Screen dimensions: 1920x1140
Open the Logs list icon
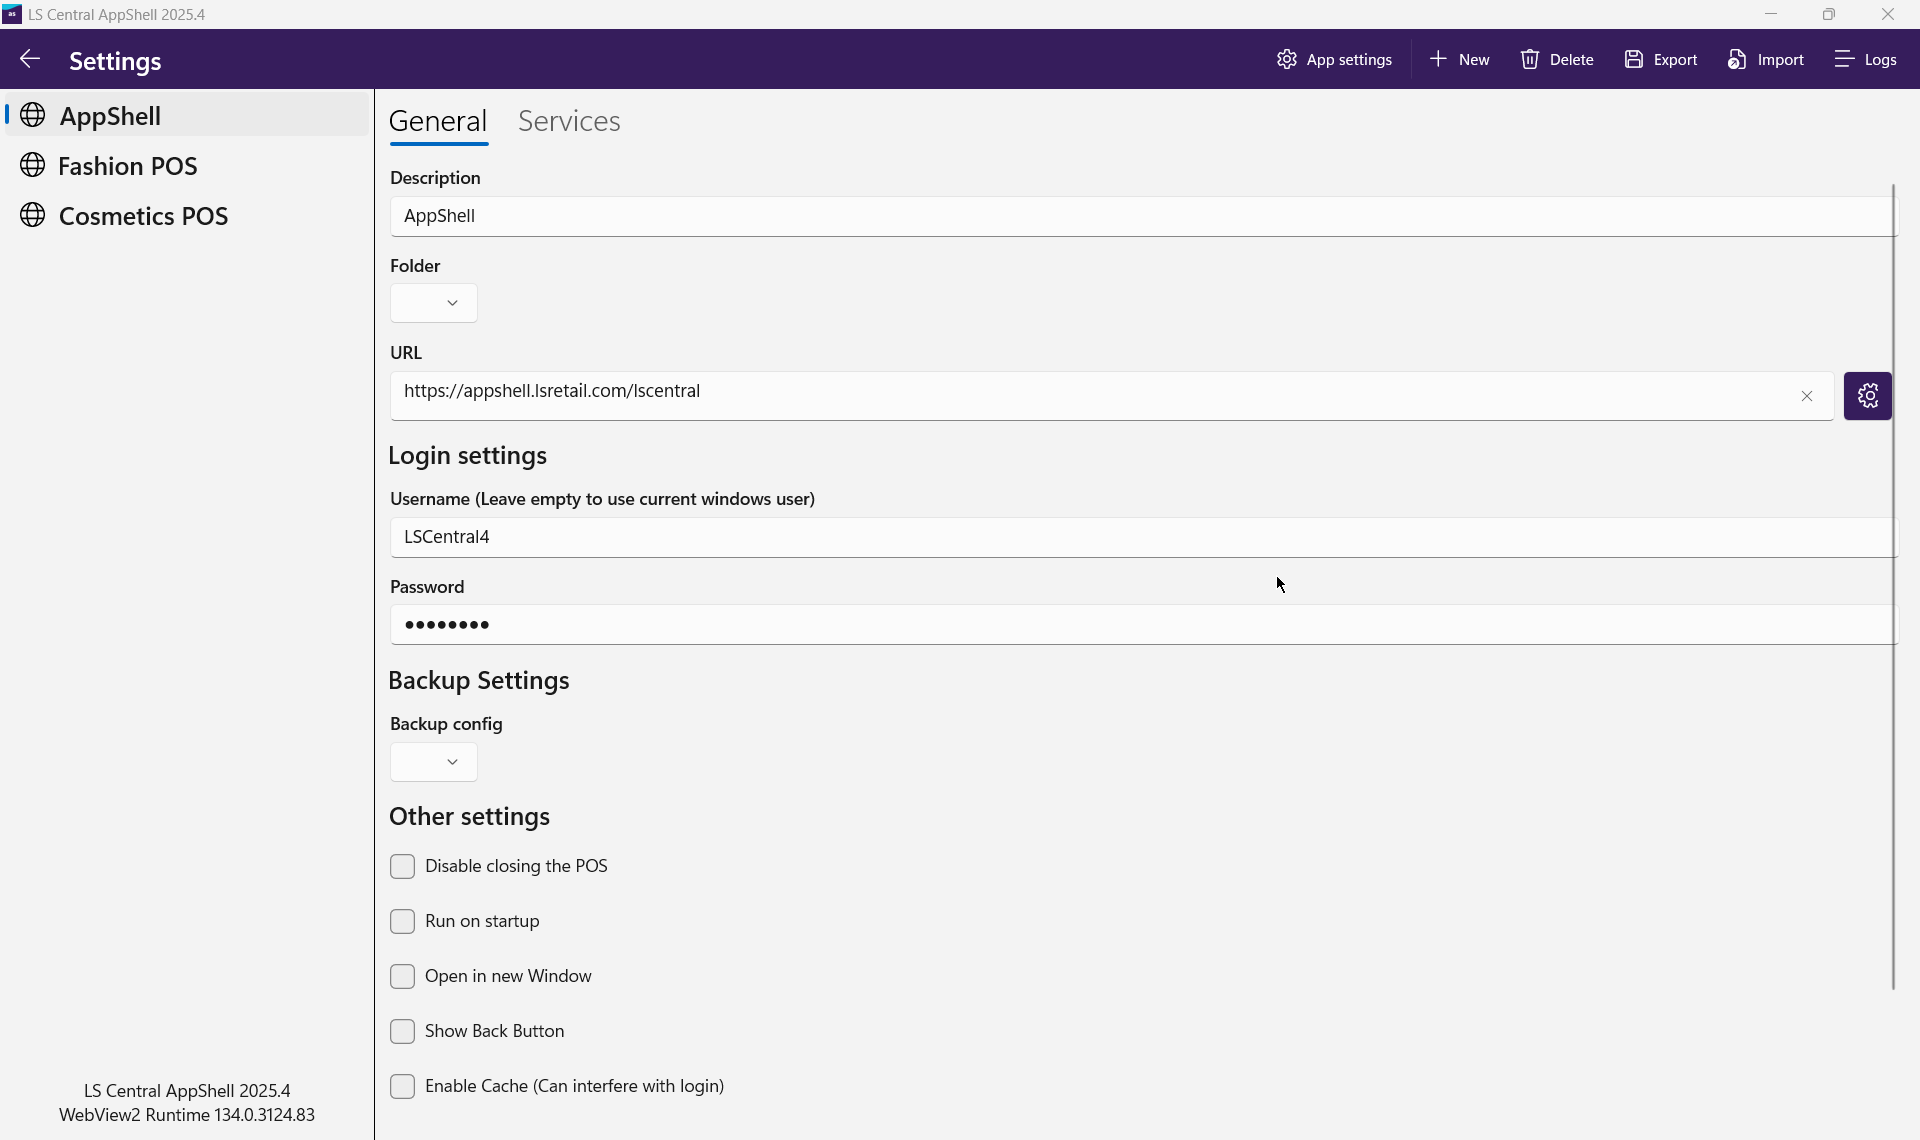[1844, 60]
